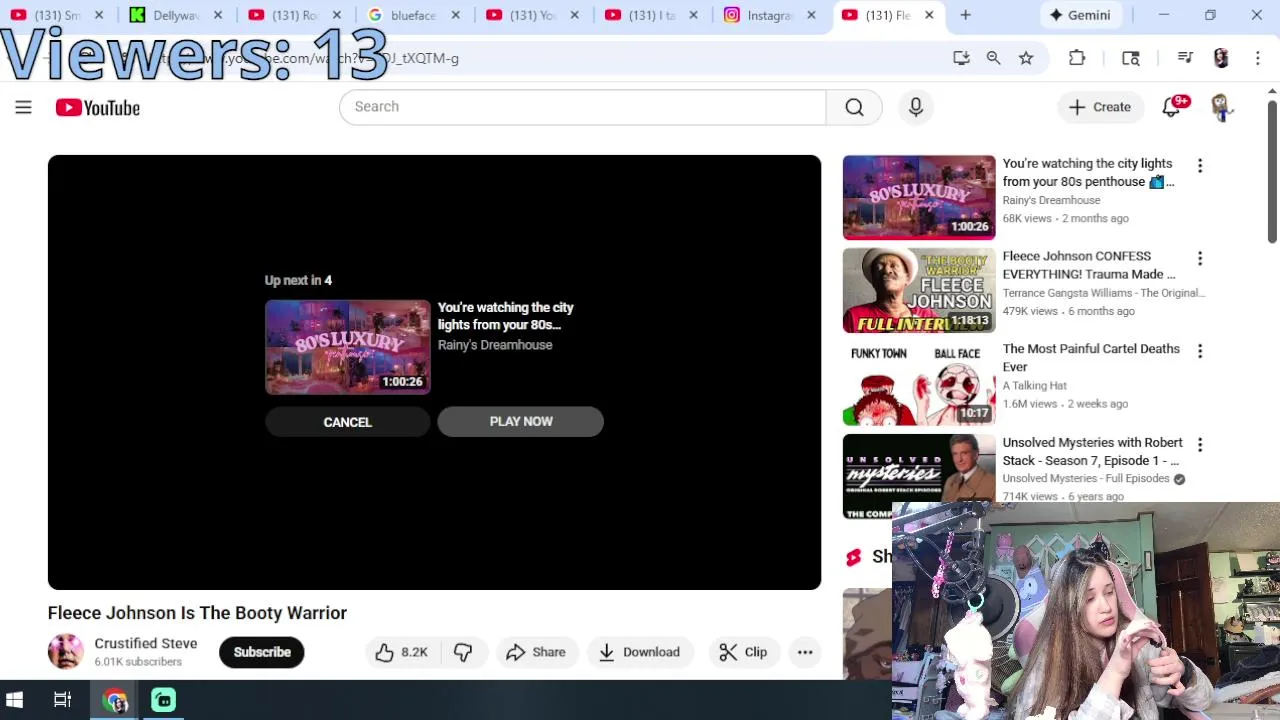
Task: Click into the YouTube search field
Action: pos(583,107)
